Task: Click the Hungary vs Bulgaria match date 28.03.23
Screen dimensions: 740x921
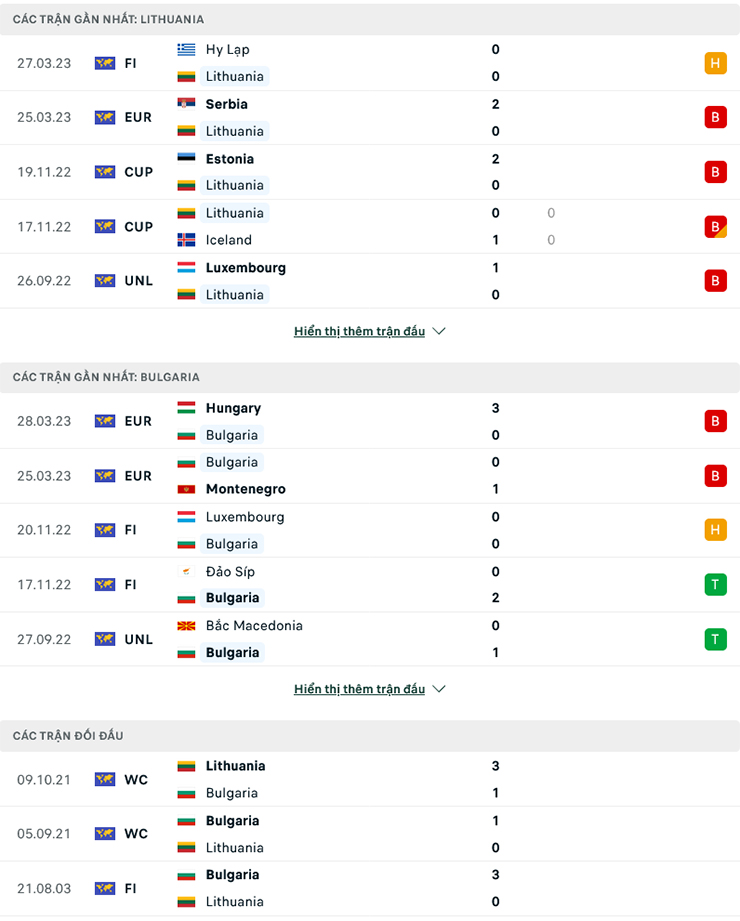Action: coord(44,421)
